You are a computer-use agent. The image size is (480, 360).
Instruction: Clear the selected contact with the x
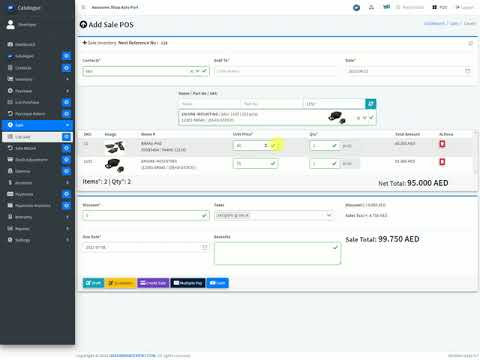coord(192,71)
